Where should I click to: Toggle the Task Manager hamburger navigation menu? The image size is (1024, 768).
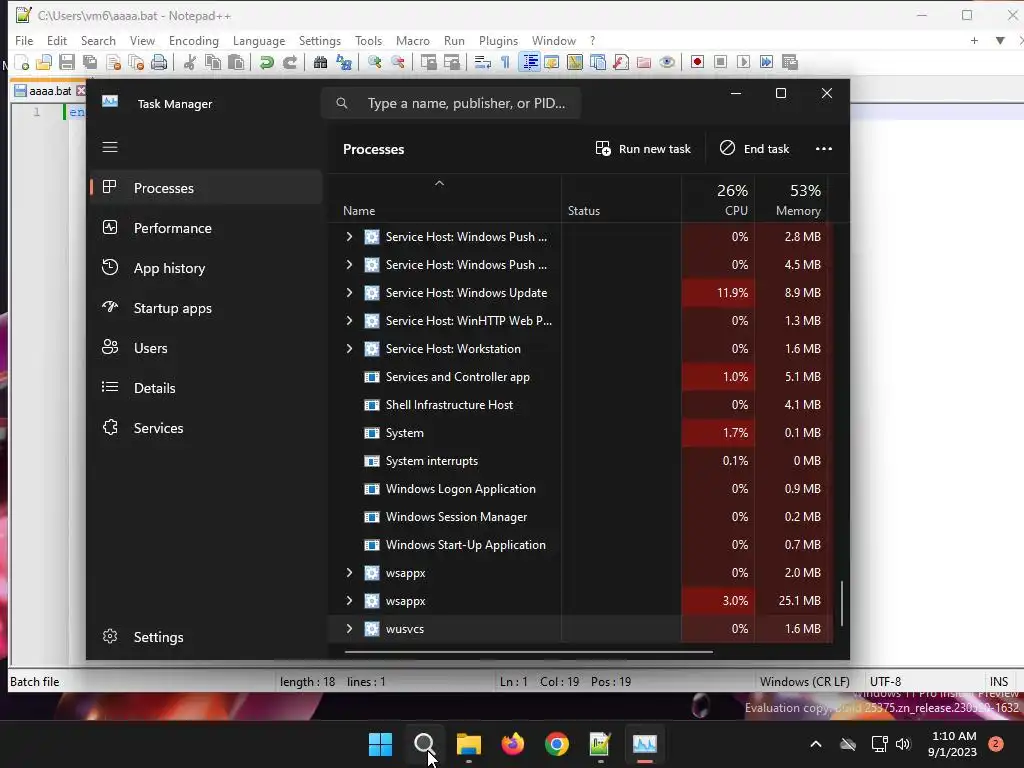pos(110,147)
